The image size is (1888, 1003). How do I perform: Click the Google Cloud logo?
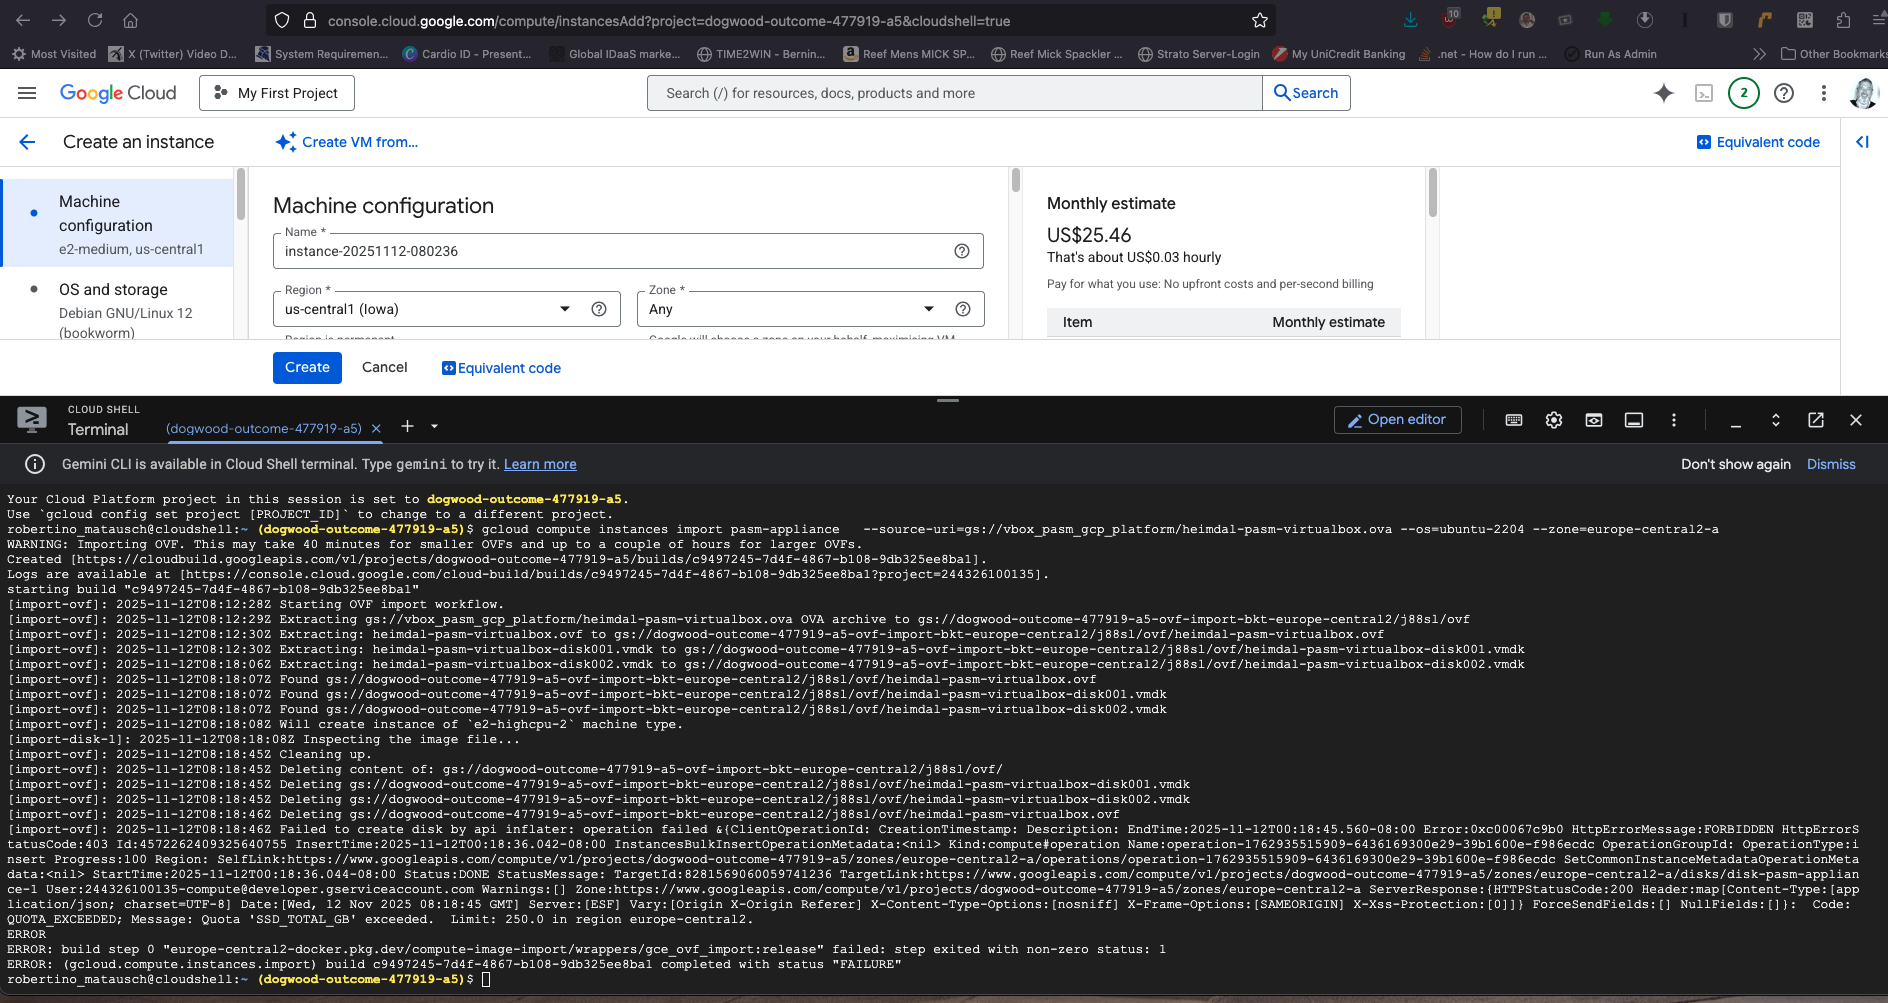(x=118, y=93)
